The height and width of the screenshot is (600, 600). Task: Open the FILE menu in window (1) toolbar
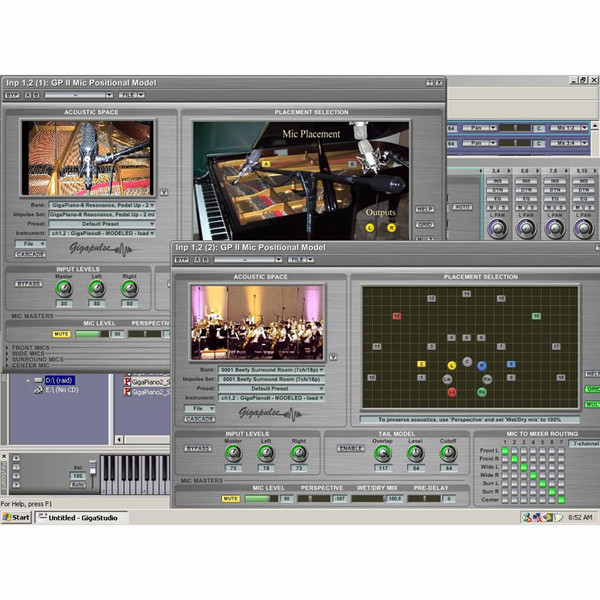tap(131, 95)
